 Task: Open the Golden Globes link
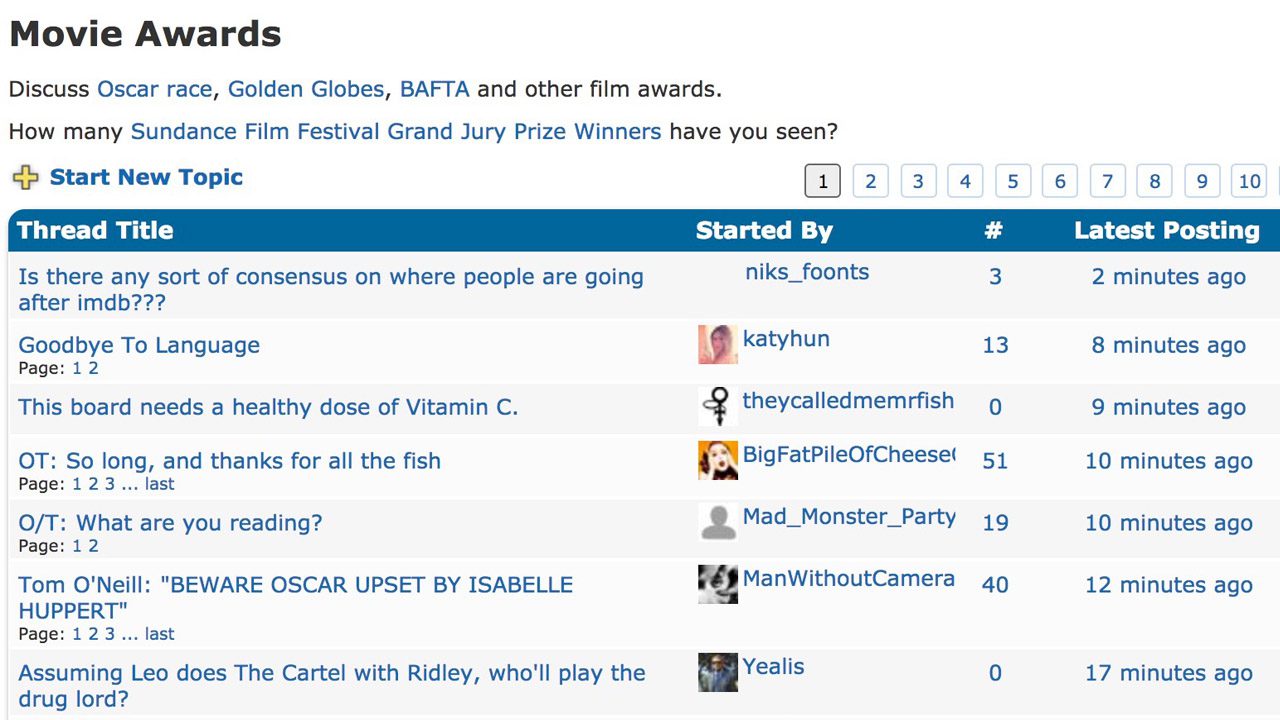(x=305, y=89)
